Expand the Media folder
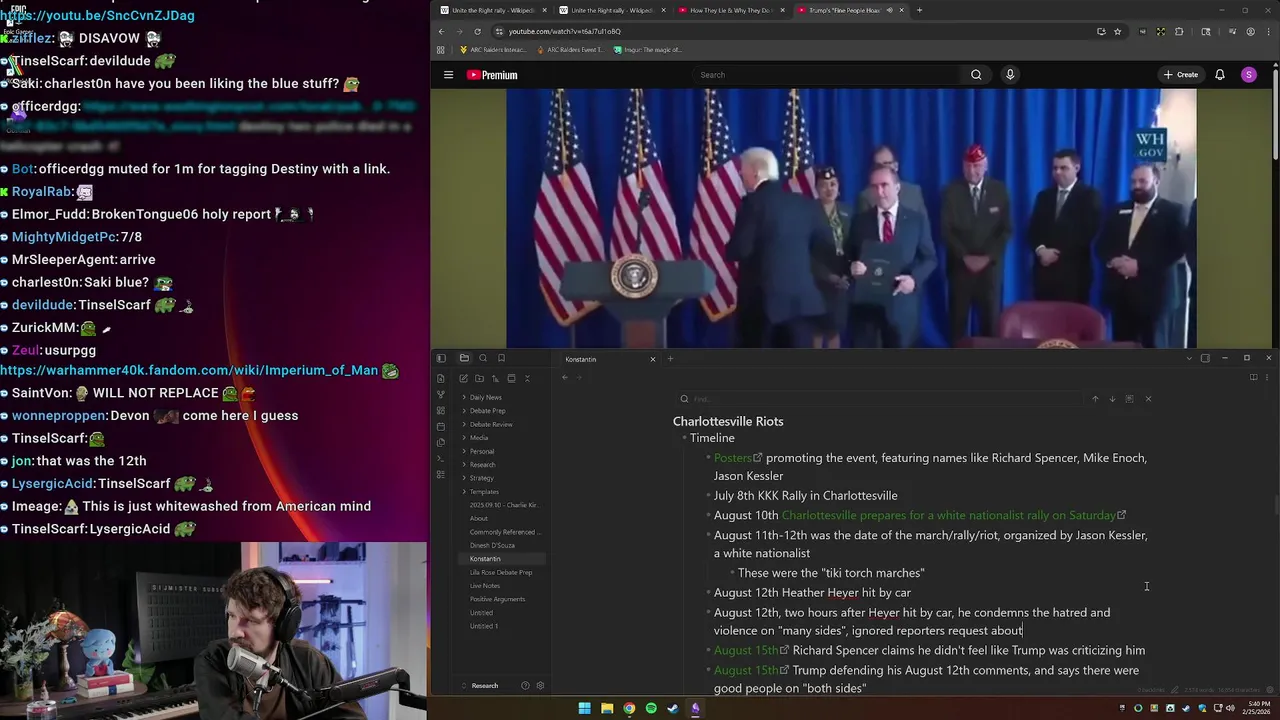The height and width of the screenshot is (720, 1280). (479, 438)
